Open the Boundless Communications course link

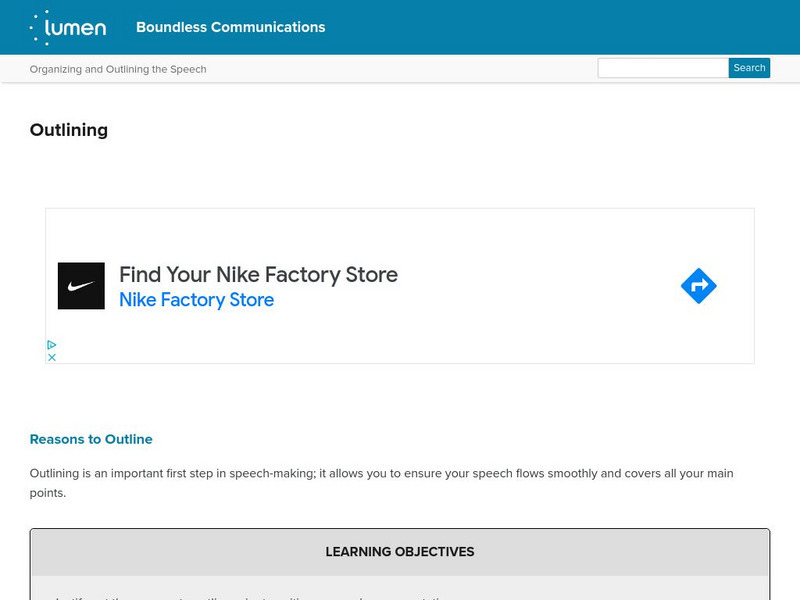point(230,27)
